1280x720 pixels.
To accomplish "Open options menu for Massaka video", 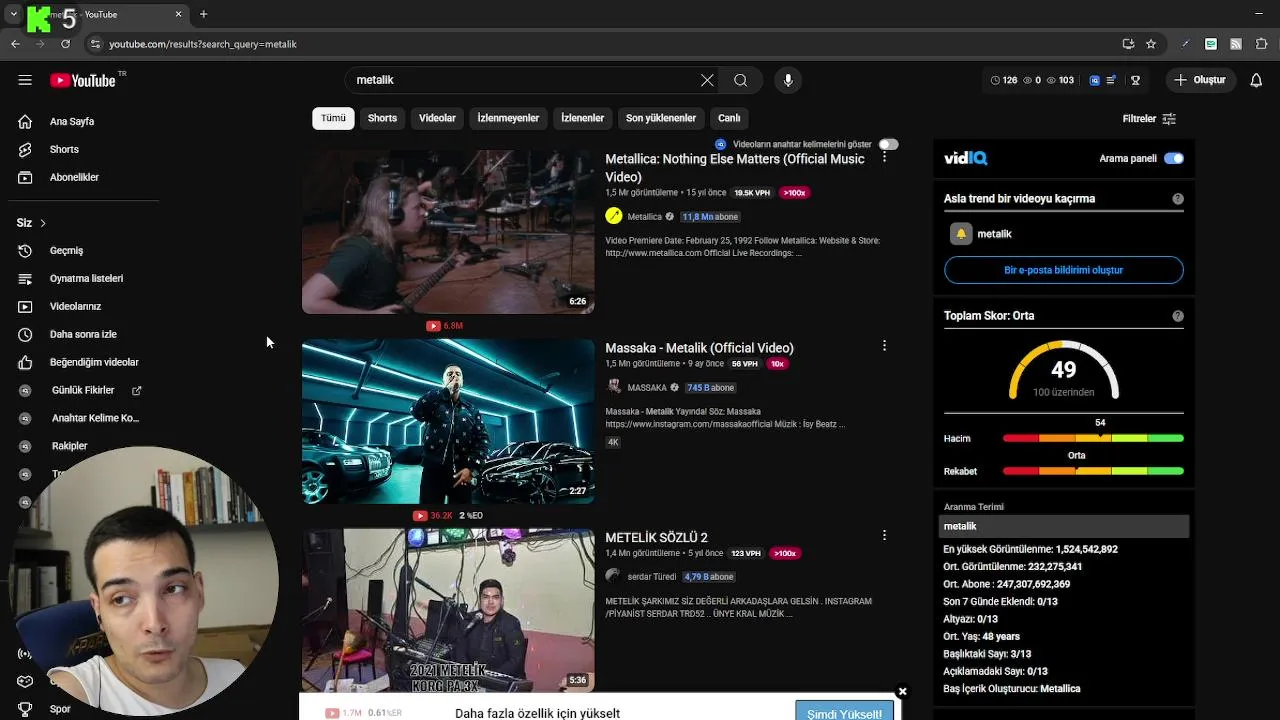I will (884, 346).
